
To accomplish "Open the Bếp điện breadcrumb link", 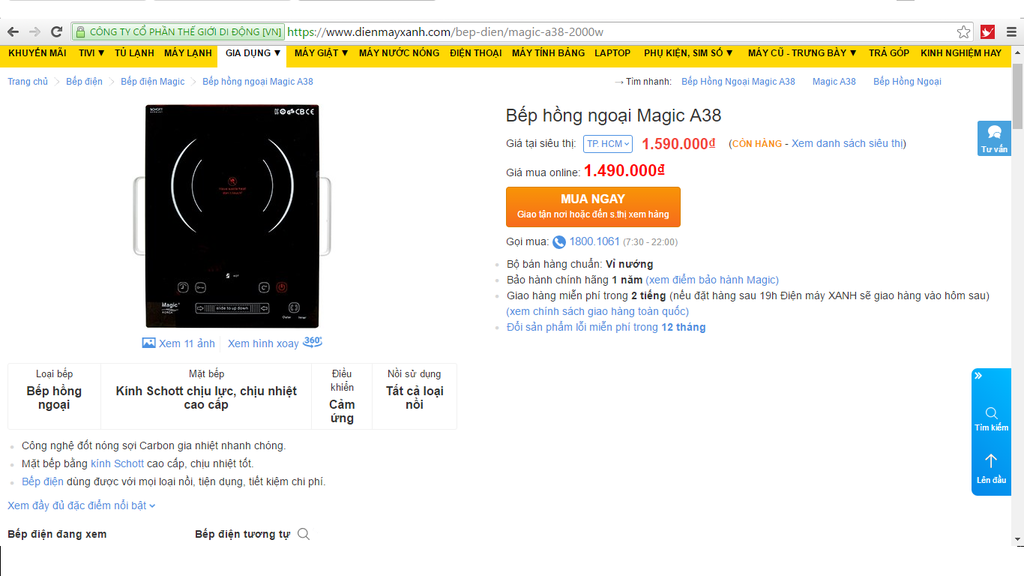I will (x=84, y=82).
